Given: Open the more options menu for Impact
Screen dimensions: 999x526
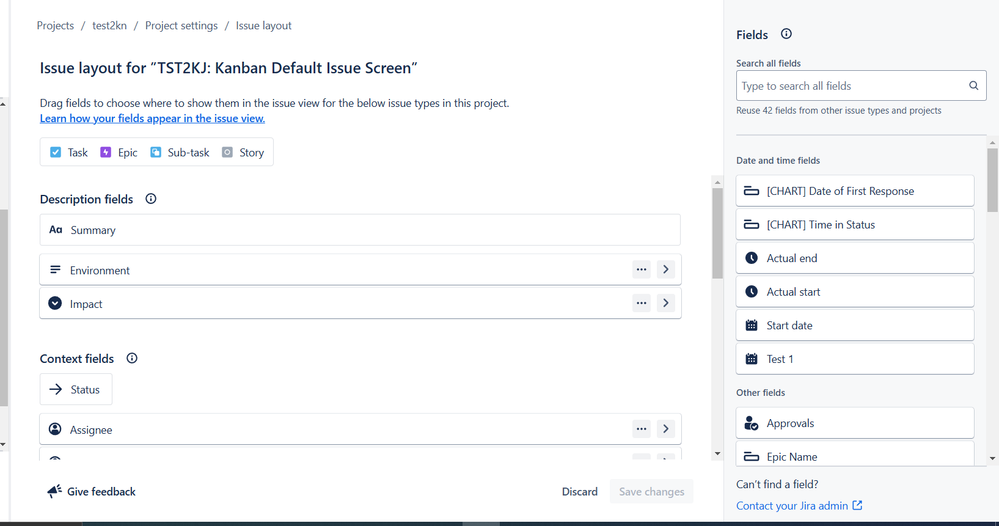Looking at the screenshot, I should [x=642, y=303].
